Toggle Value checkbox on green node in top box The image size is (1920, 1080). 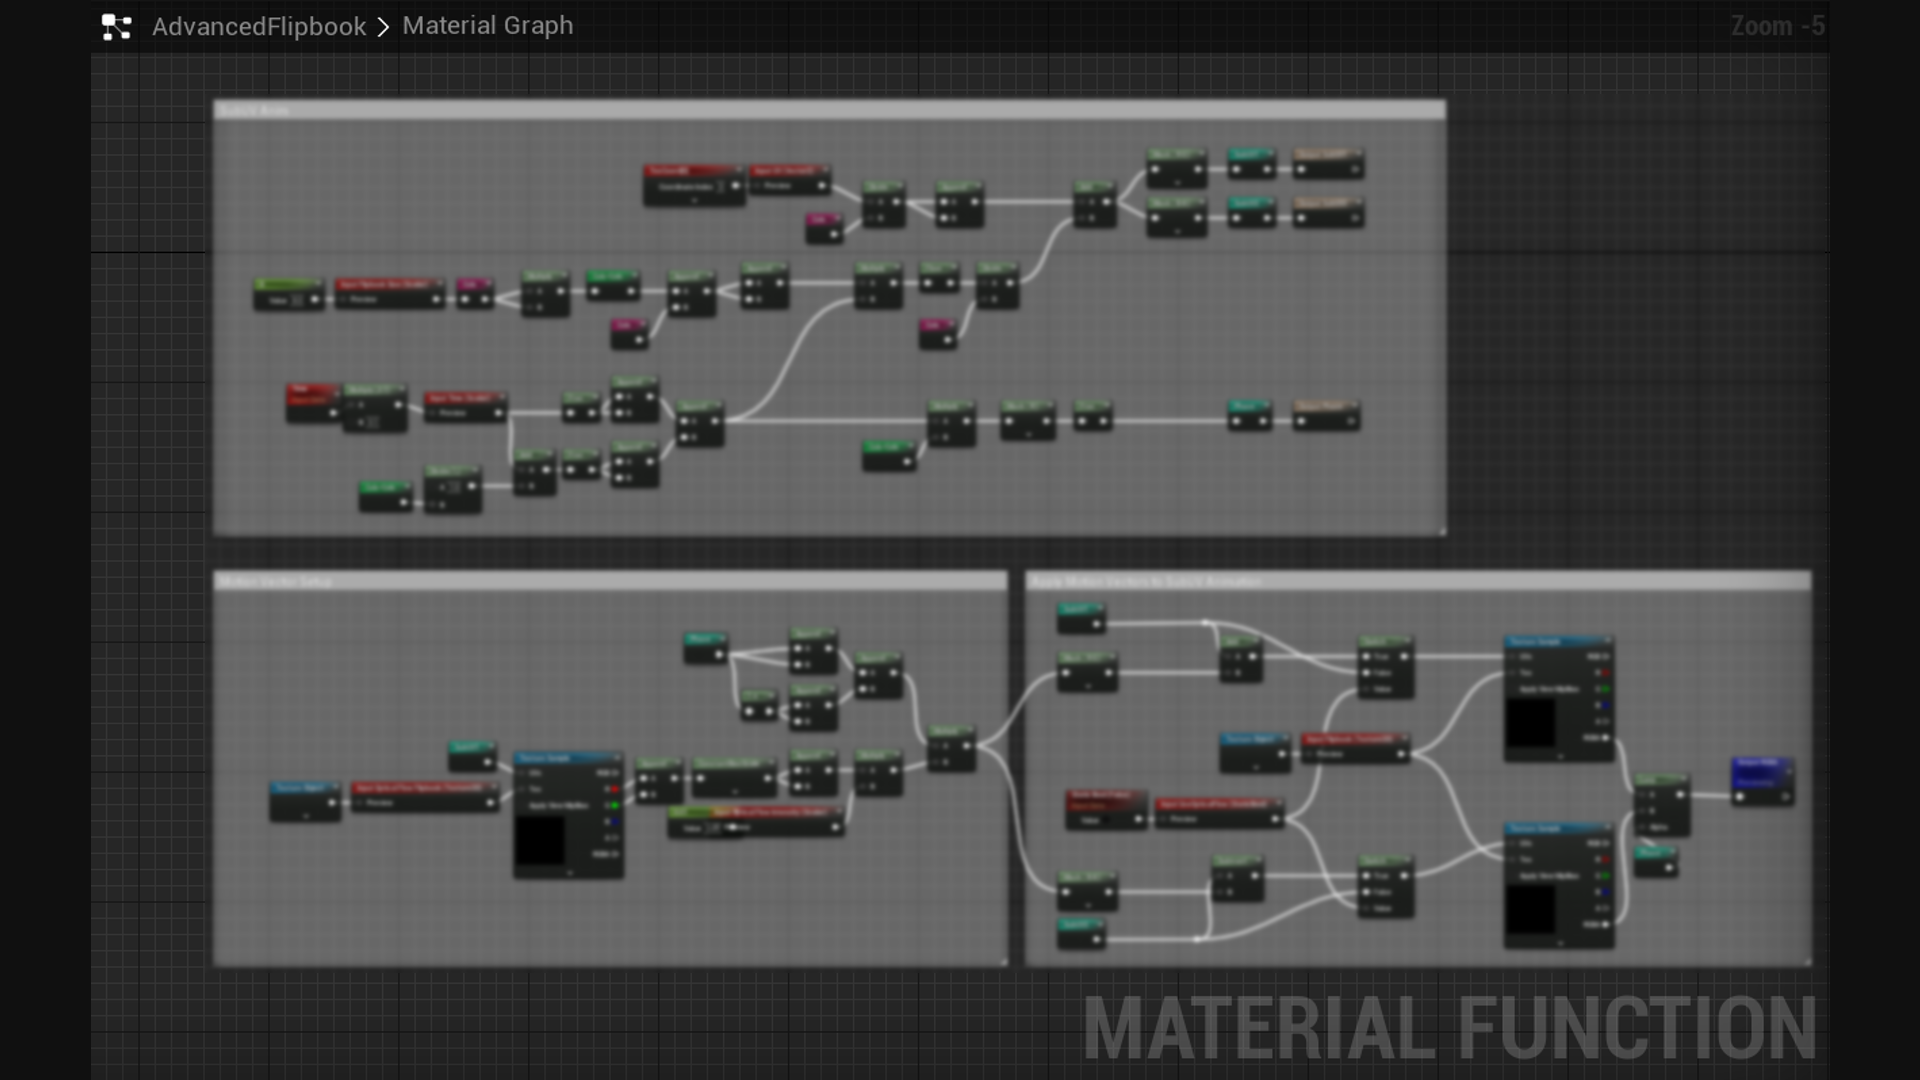pyautogui.click(x=296, y=300)
